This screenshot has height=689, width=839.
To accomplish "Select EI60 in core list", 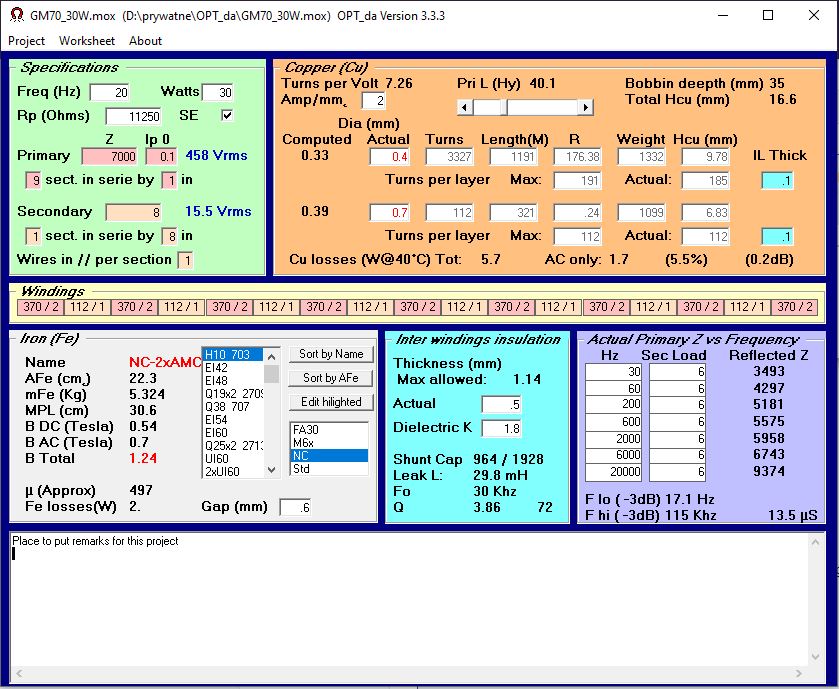I will coord(233,432).
